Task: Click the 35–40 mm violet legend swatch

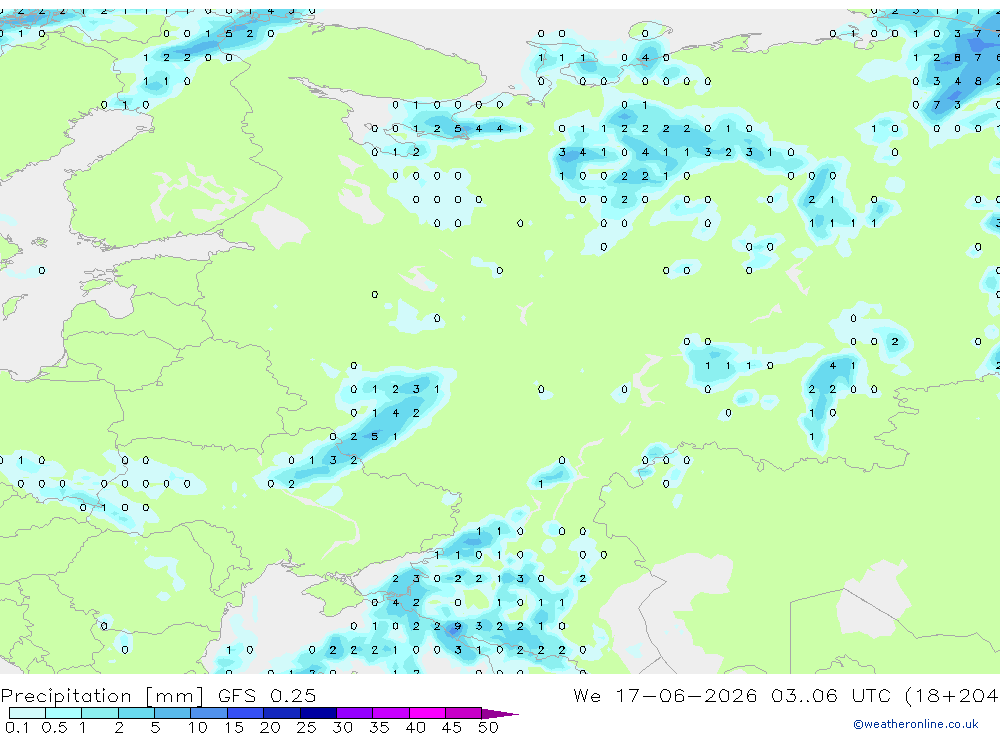Action: pyautogui.click(x=390, y=713)
